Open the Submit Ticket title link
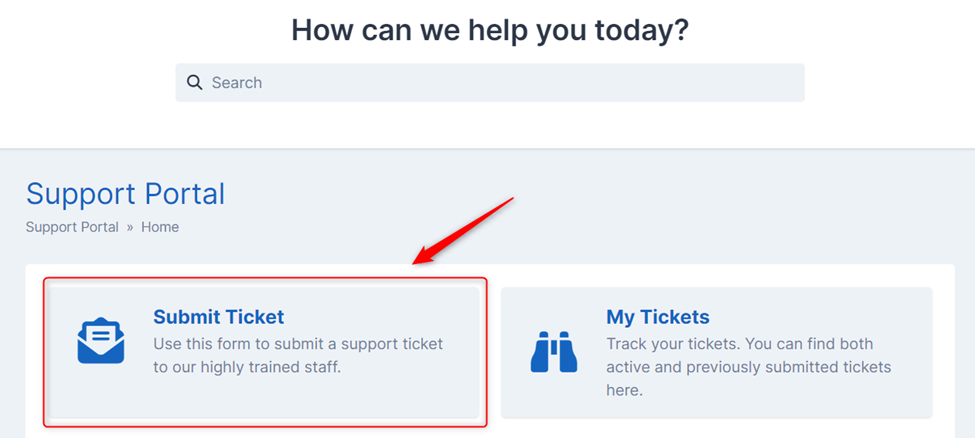 coord(218,317)
